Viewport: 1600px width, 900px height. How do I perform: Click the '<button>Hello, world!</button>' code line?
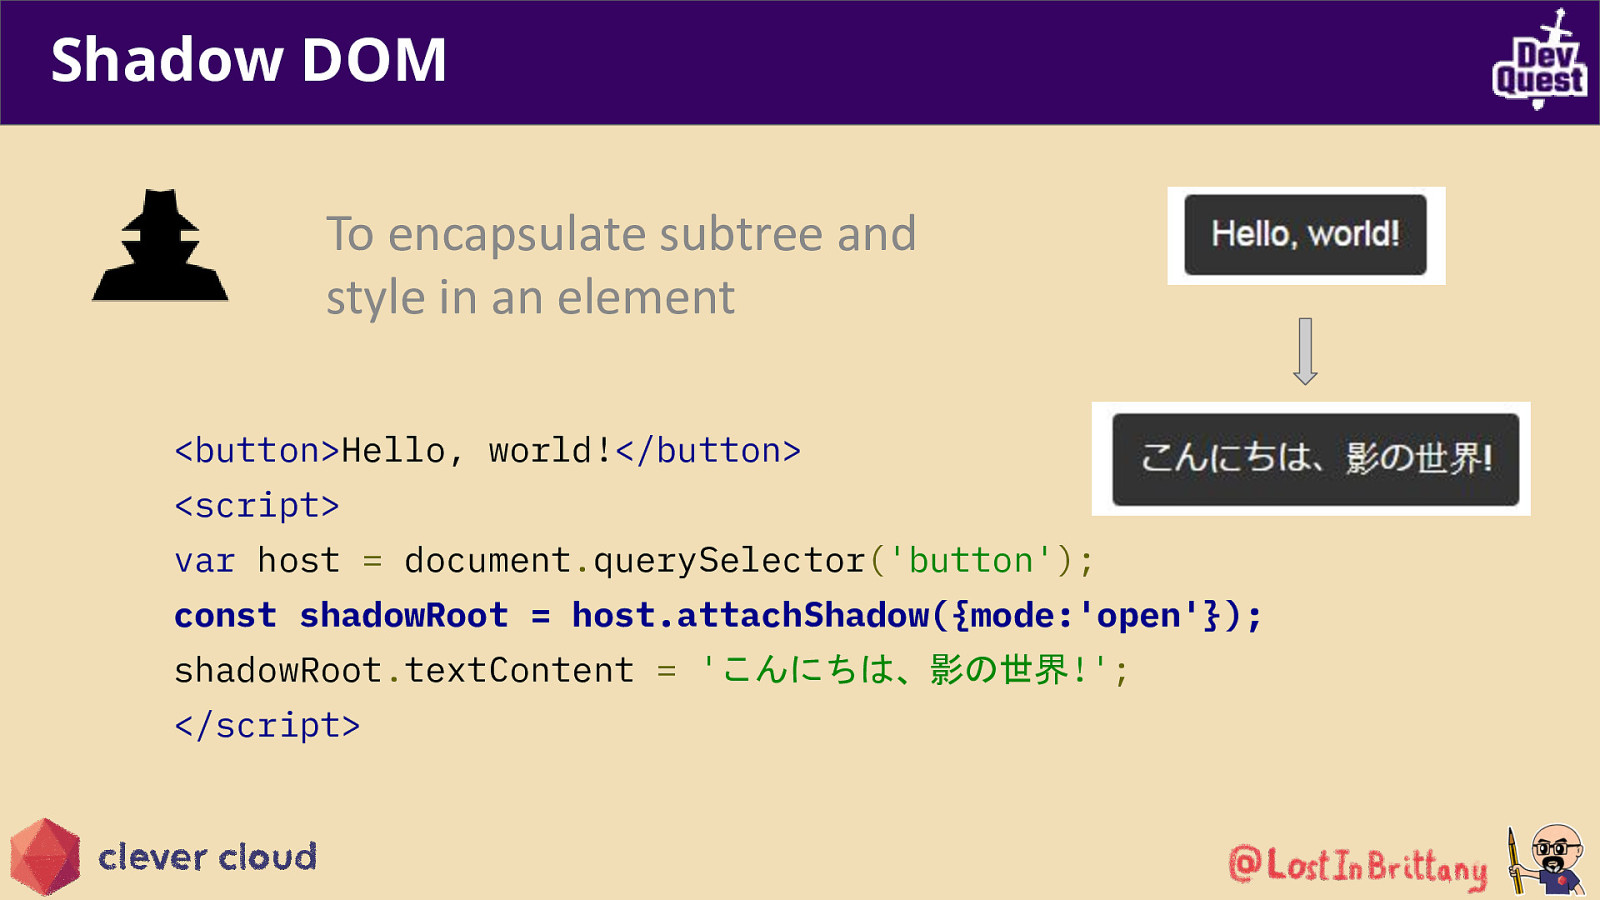[488, 451]
